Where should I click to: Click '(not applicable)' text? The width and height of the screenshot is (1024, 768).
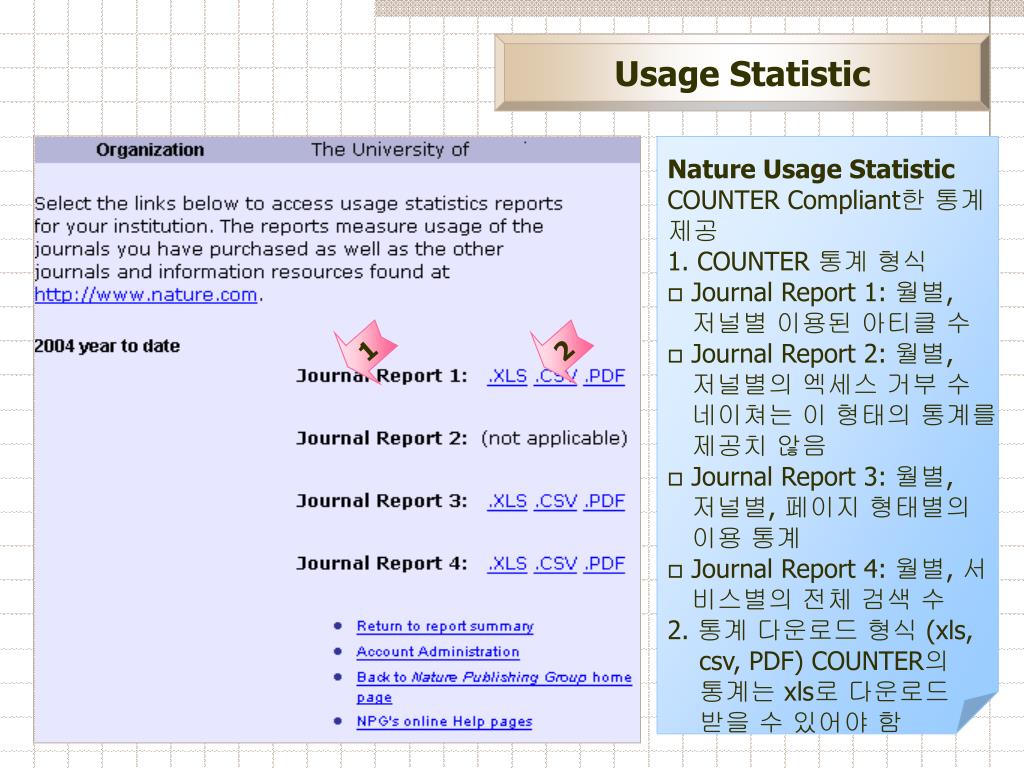(554, 438)
